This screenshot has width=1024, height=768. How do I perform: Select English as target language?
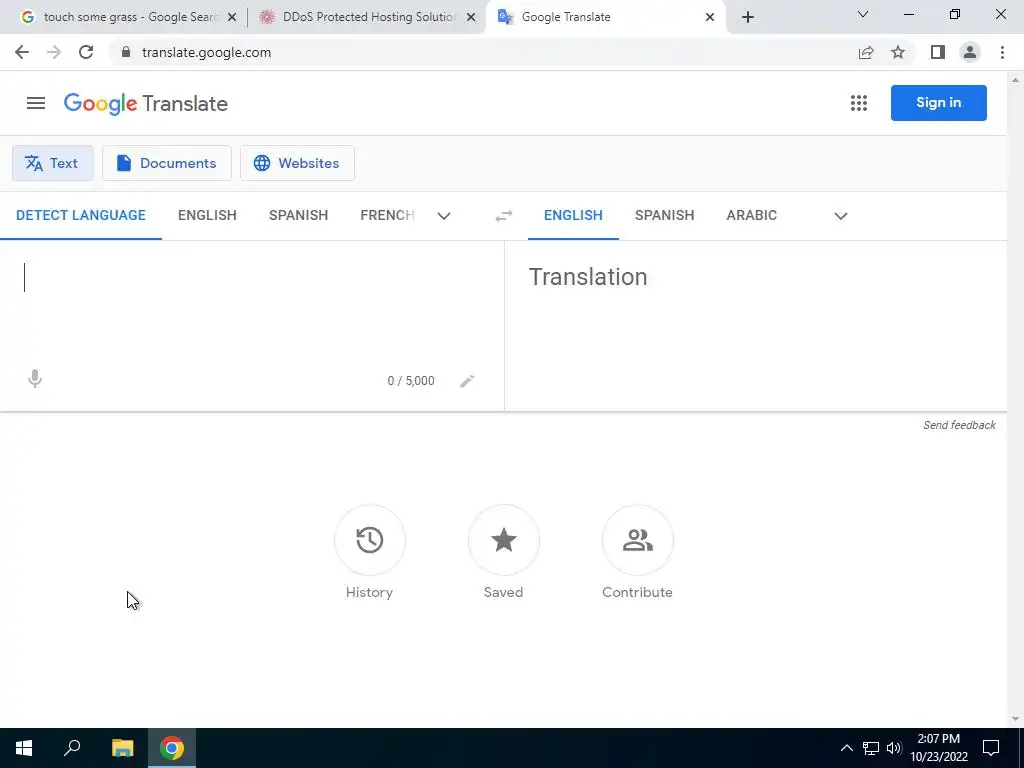[573, 216]
